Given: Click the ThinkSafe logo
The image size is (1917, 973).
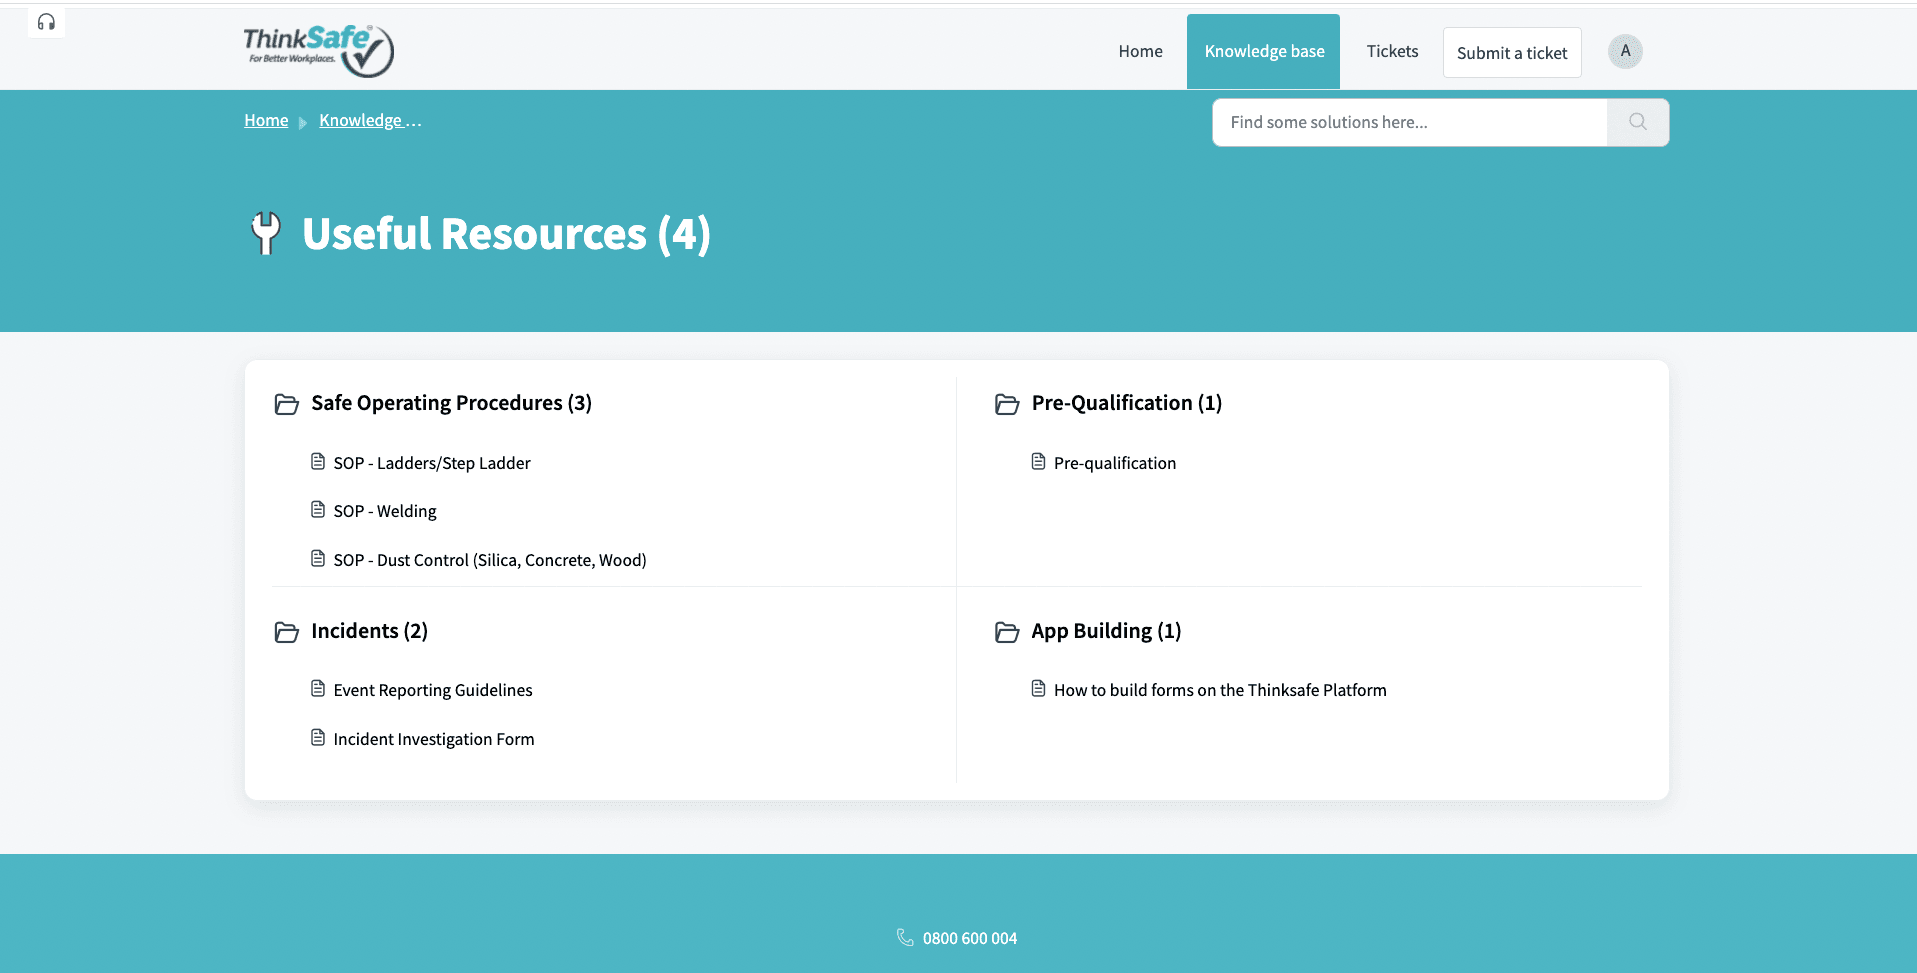Looking at the screenshot, I should point(318,50).
